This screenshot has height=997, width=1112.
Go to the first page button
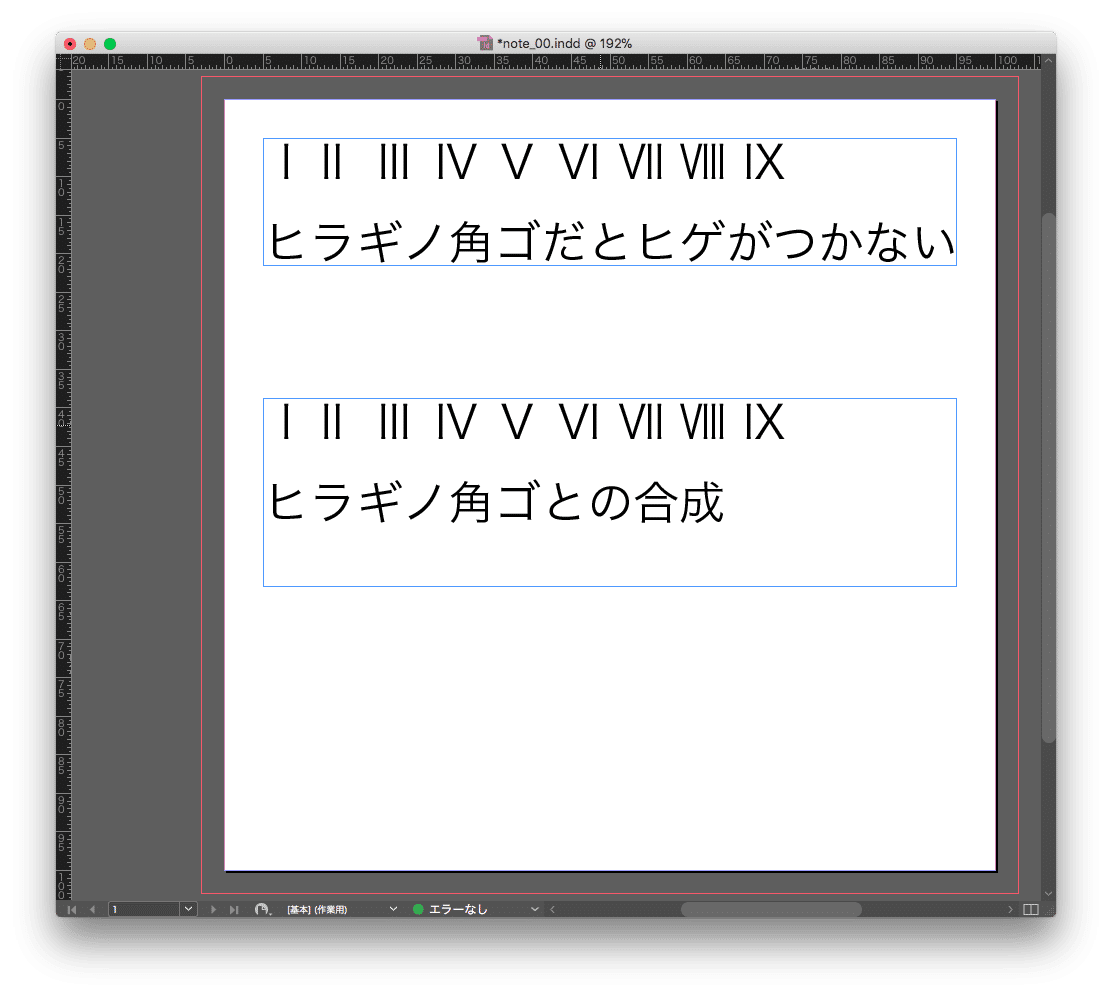(x=72, y=909)
